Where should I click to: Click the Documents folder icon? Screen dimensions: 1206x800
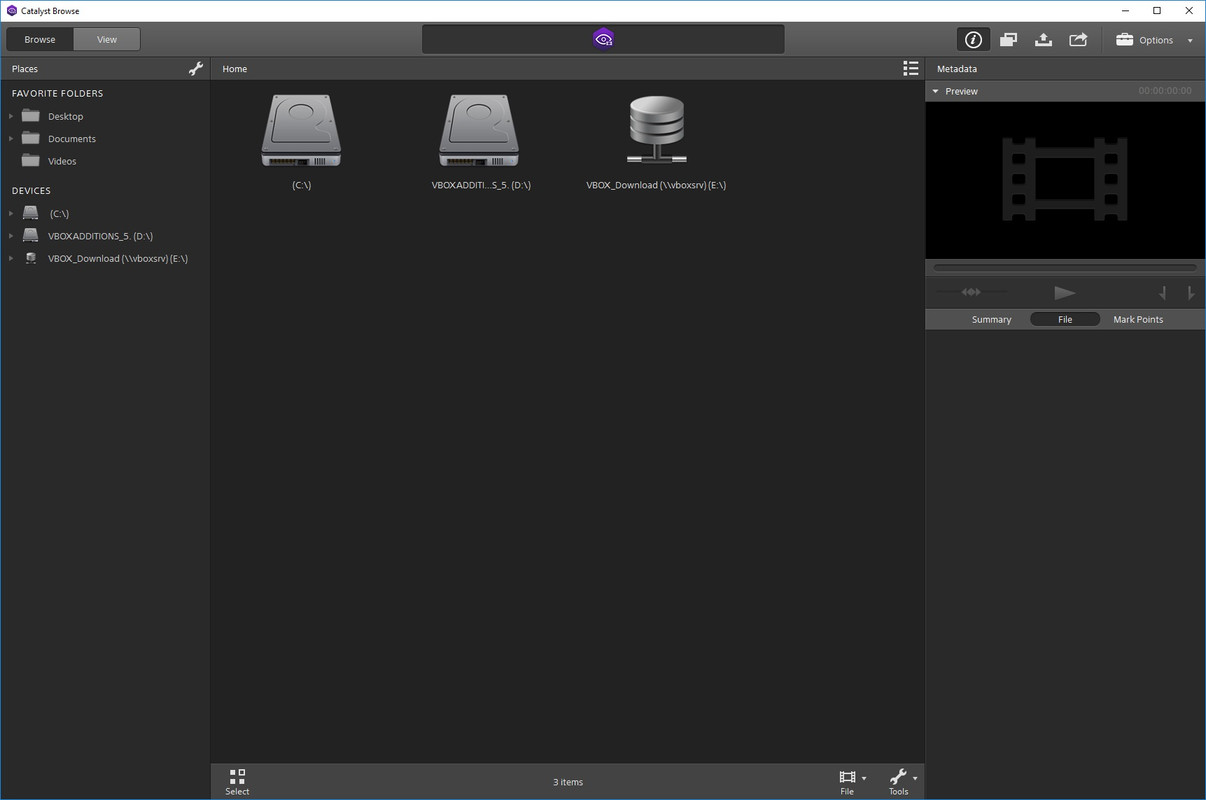pyautogui.click(x=31, y=138)
